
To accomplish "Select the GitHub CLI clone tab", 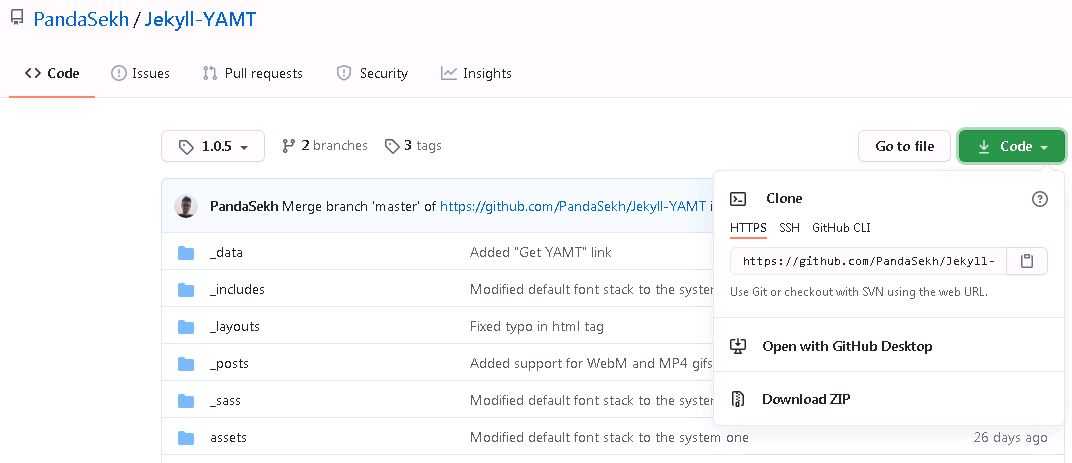I will [x=841, y=228].
